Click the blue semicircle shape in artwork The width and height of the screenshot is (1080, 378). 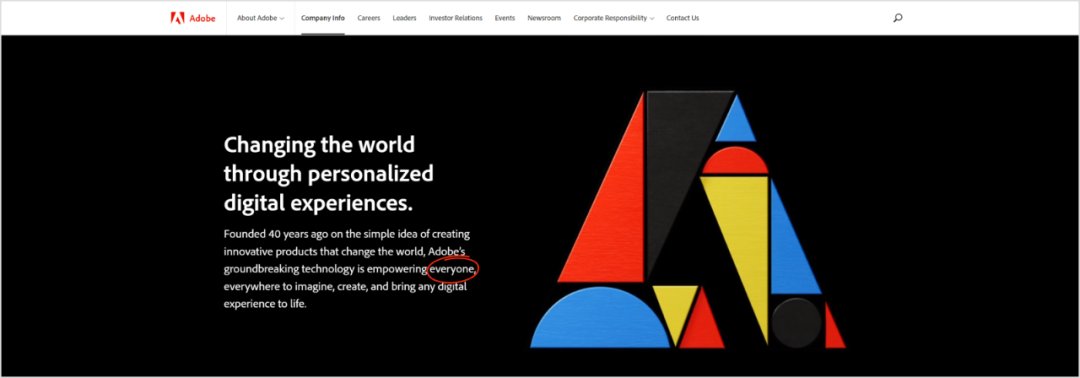pos(599,320)
